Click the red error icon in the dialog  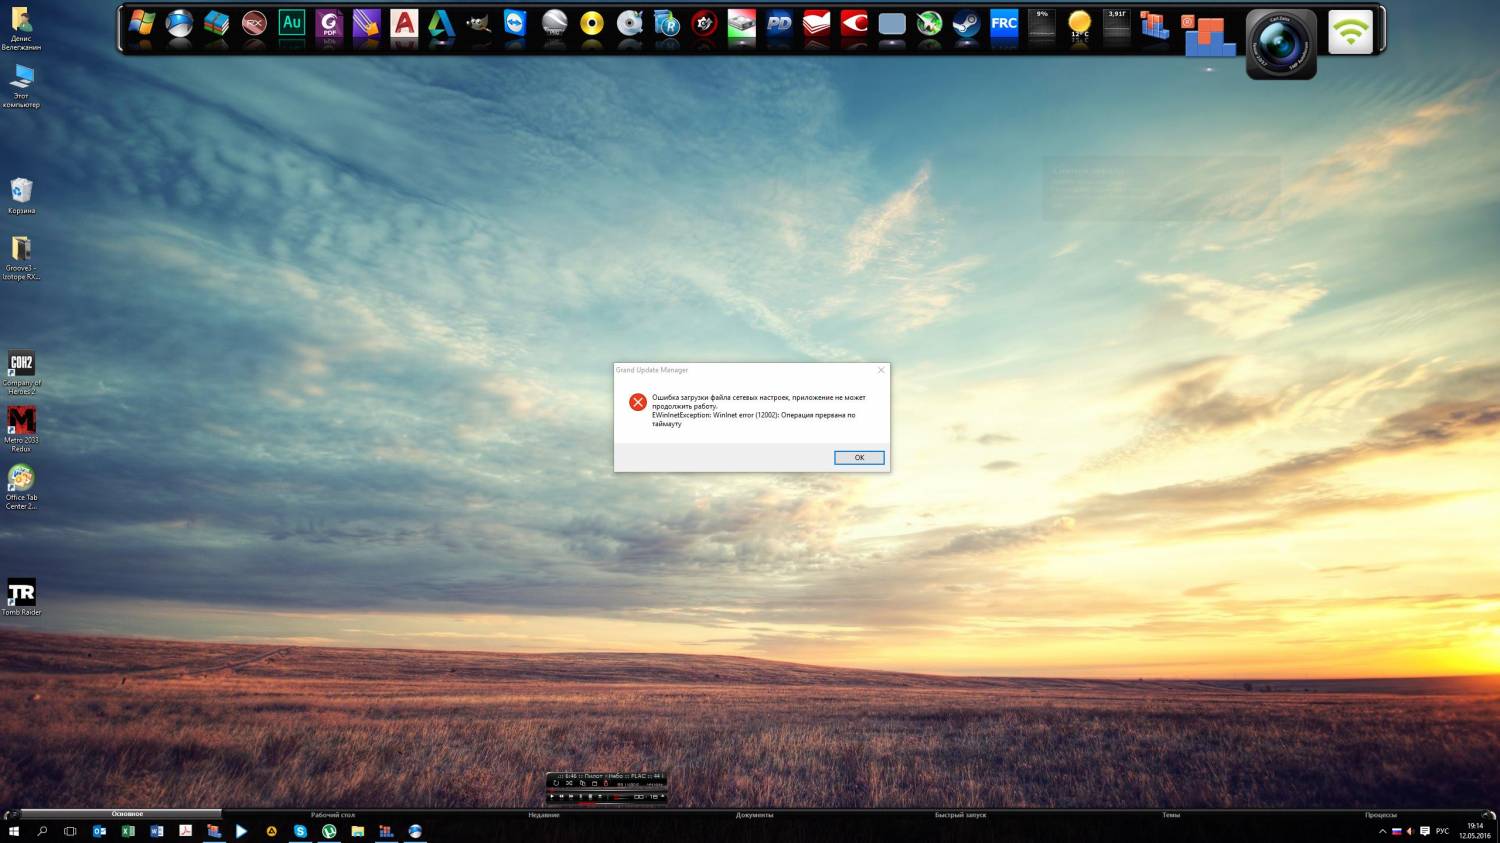(x=638, y=402)
